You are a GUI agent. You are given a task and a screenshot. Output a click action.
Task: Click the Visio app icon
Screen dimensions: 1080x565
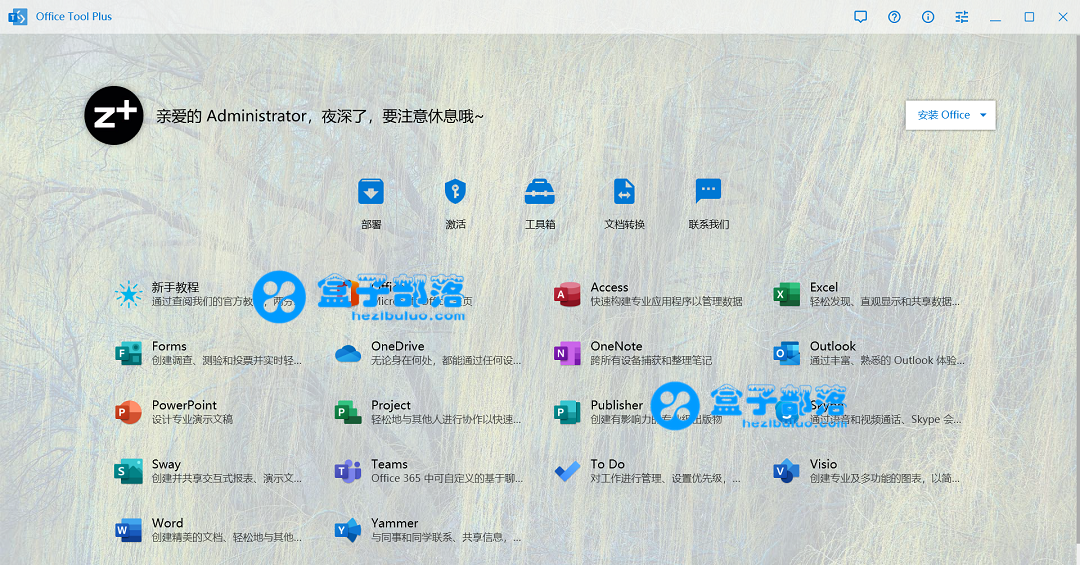click(786, 471)
